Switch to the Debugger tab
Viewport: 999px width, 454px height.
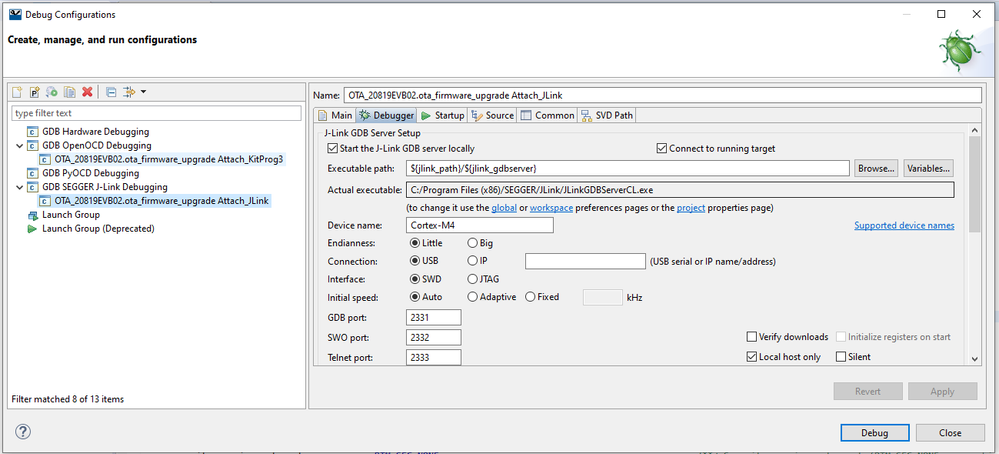pyautogui.click(x=387, y=115)
